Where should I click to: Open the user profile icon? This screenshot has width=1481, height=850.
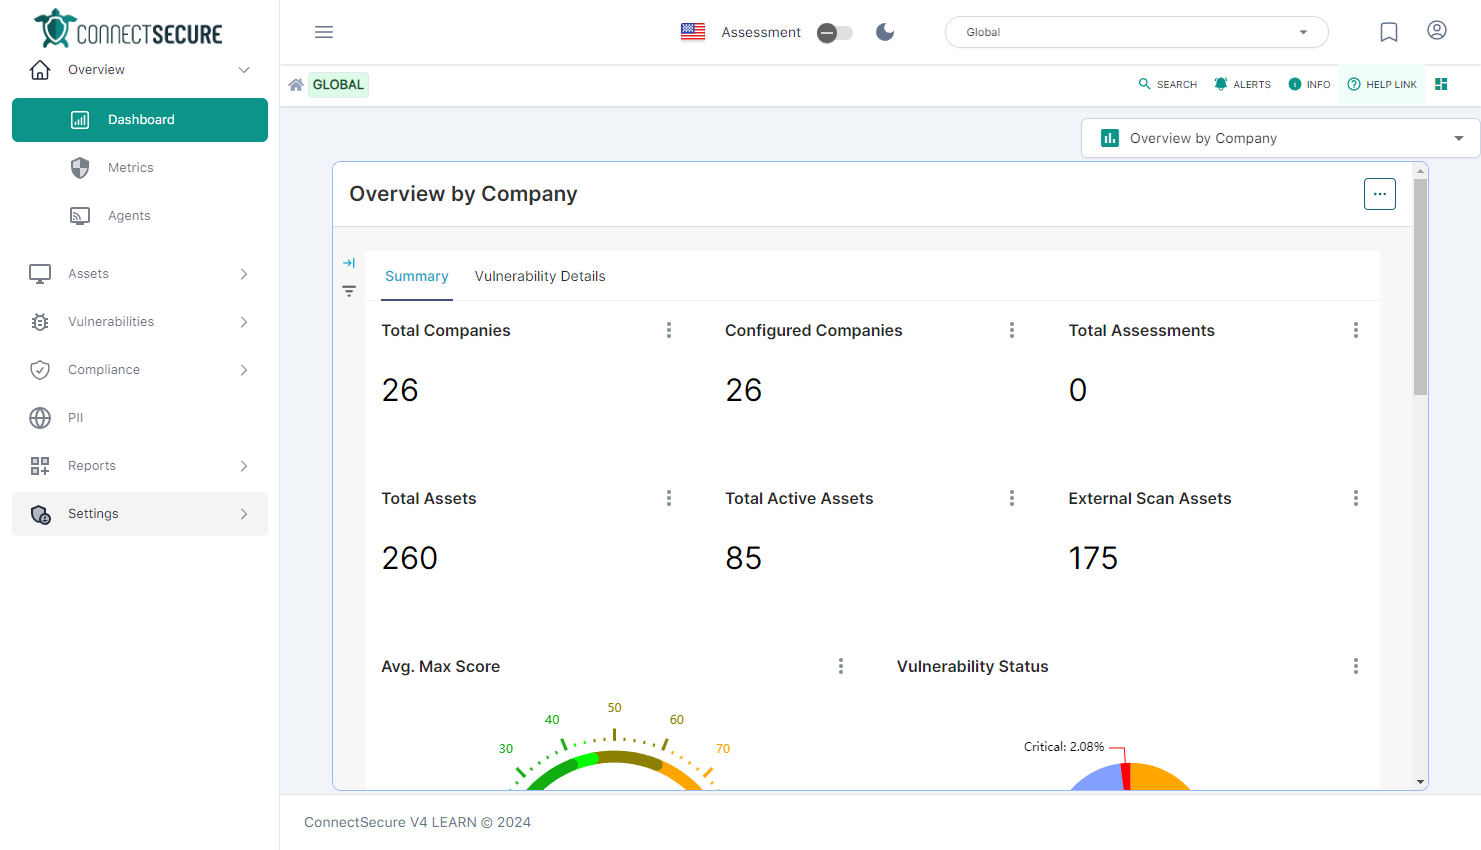(1437, 31)
